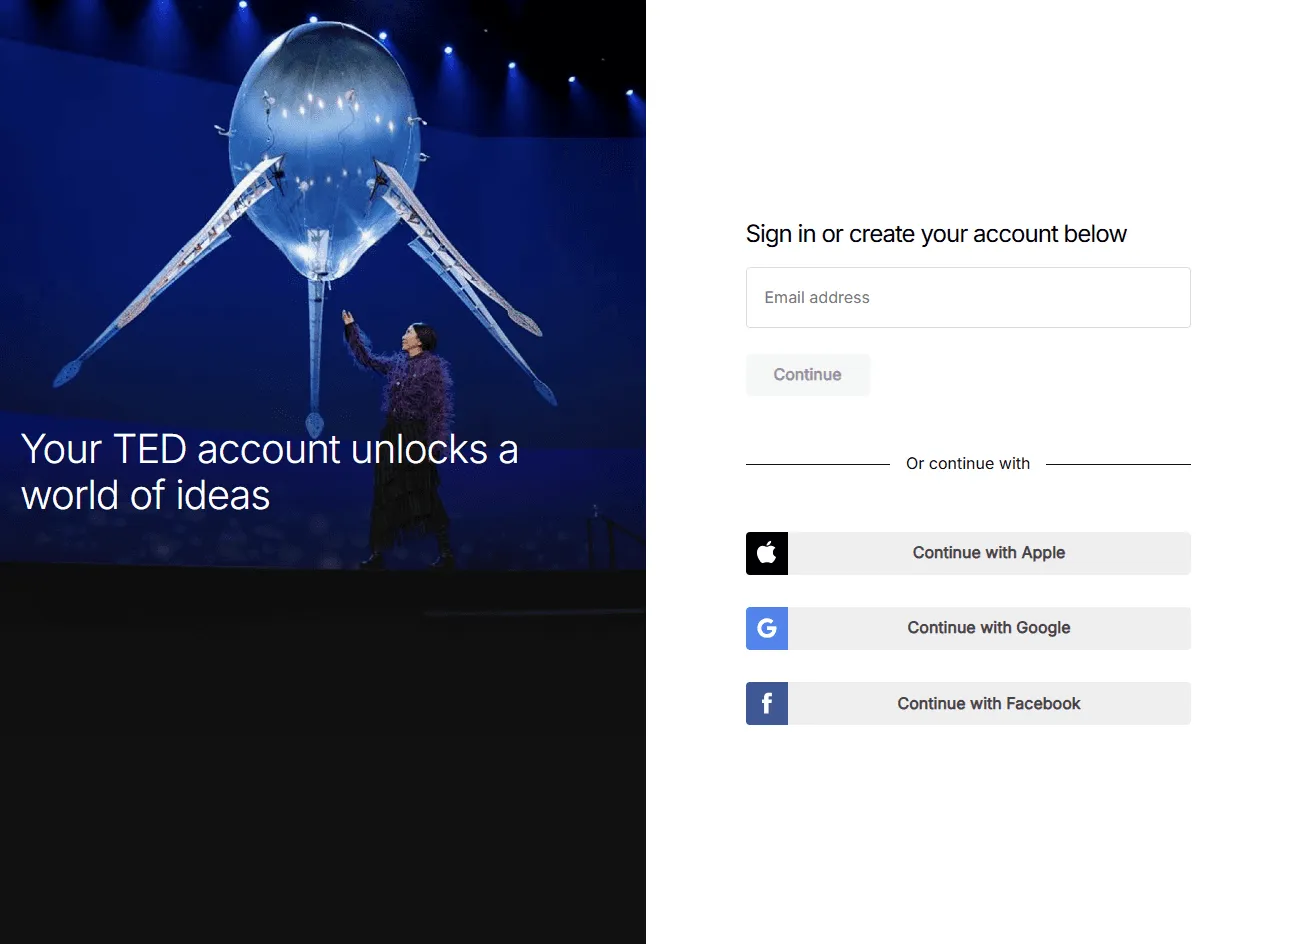The height and width of the screenshot is (944, 1291).
Task: Focus the Email address field
Action: [968, 297]
